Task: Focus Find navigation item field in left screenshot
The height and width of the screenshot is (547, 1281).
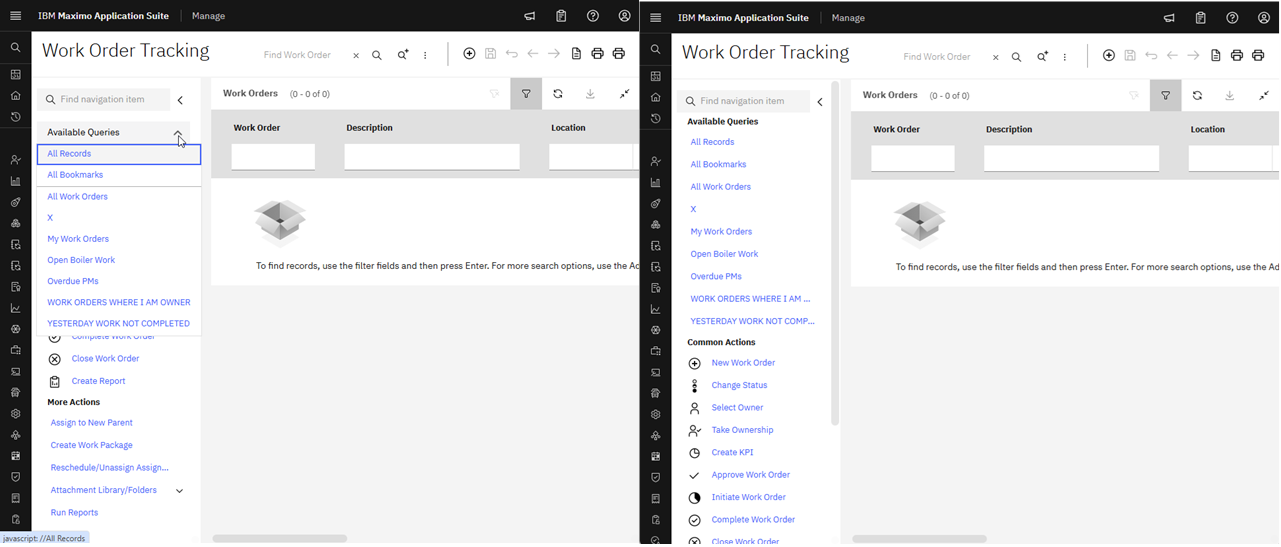Action: click(x=104, y=100)
